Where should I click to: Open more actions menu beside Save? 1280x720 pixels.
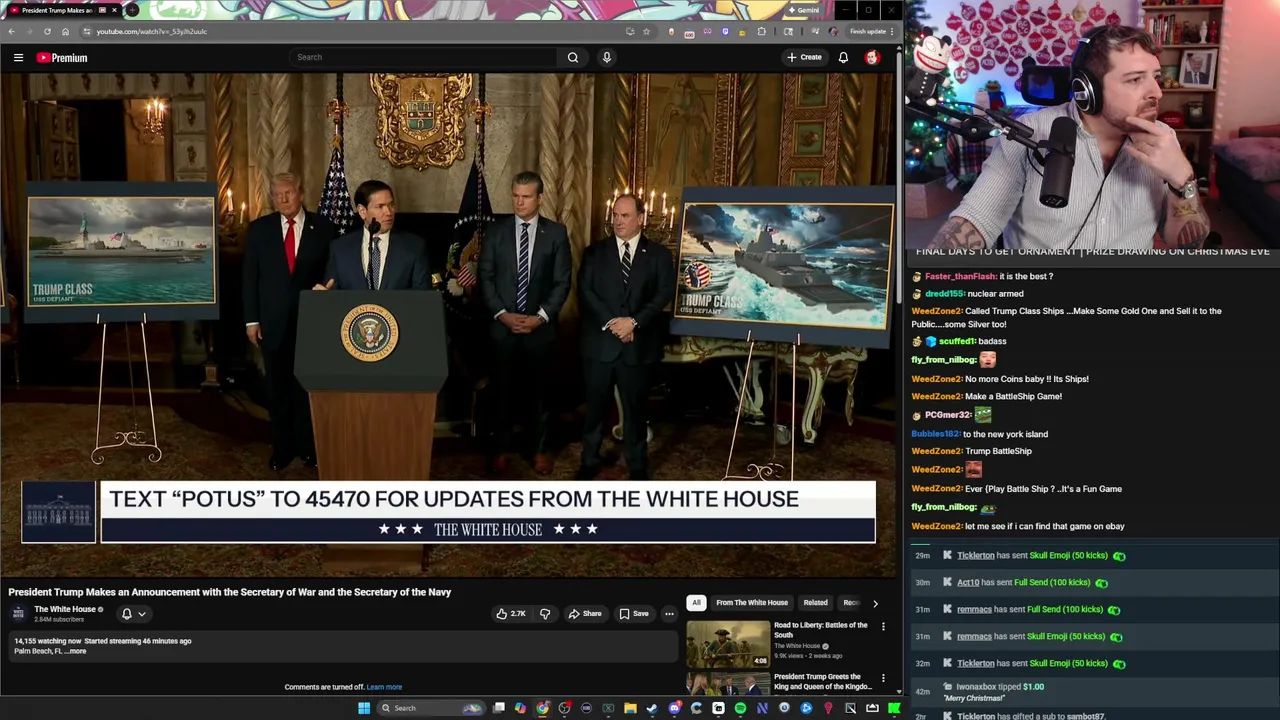pos(669,614)
